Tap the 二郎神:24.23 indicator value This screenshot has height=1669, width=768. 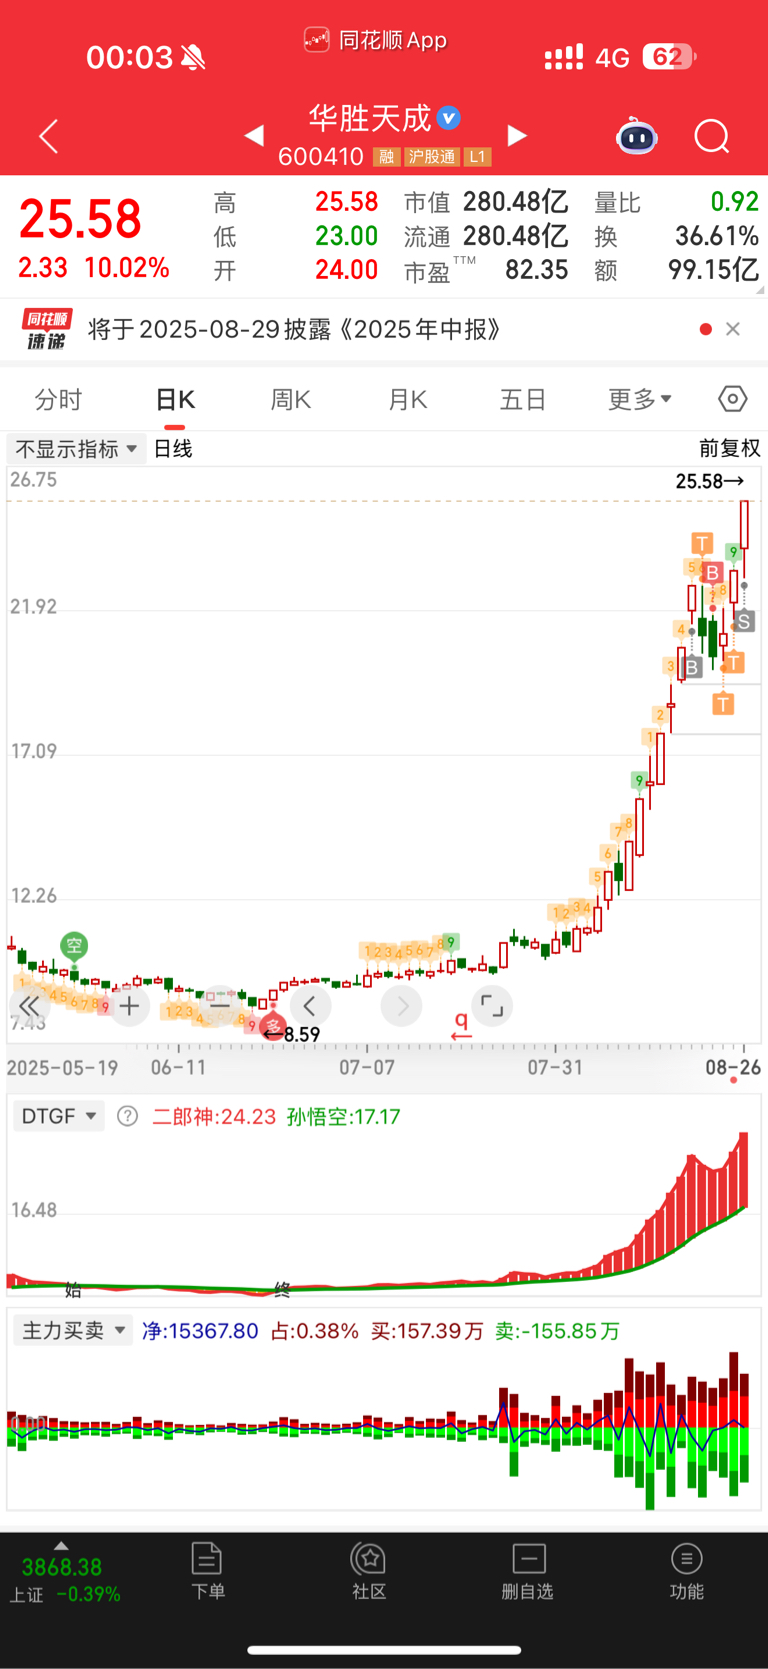[214, 1116]
